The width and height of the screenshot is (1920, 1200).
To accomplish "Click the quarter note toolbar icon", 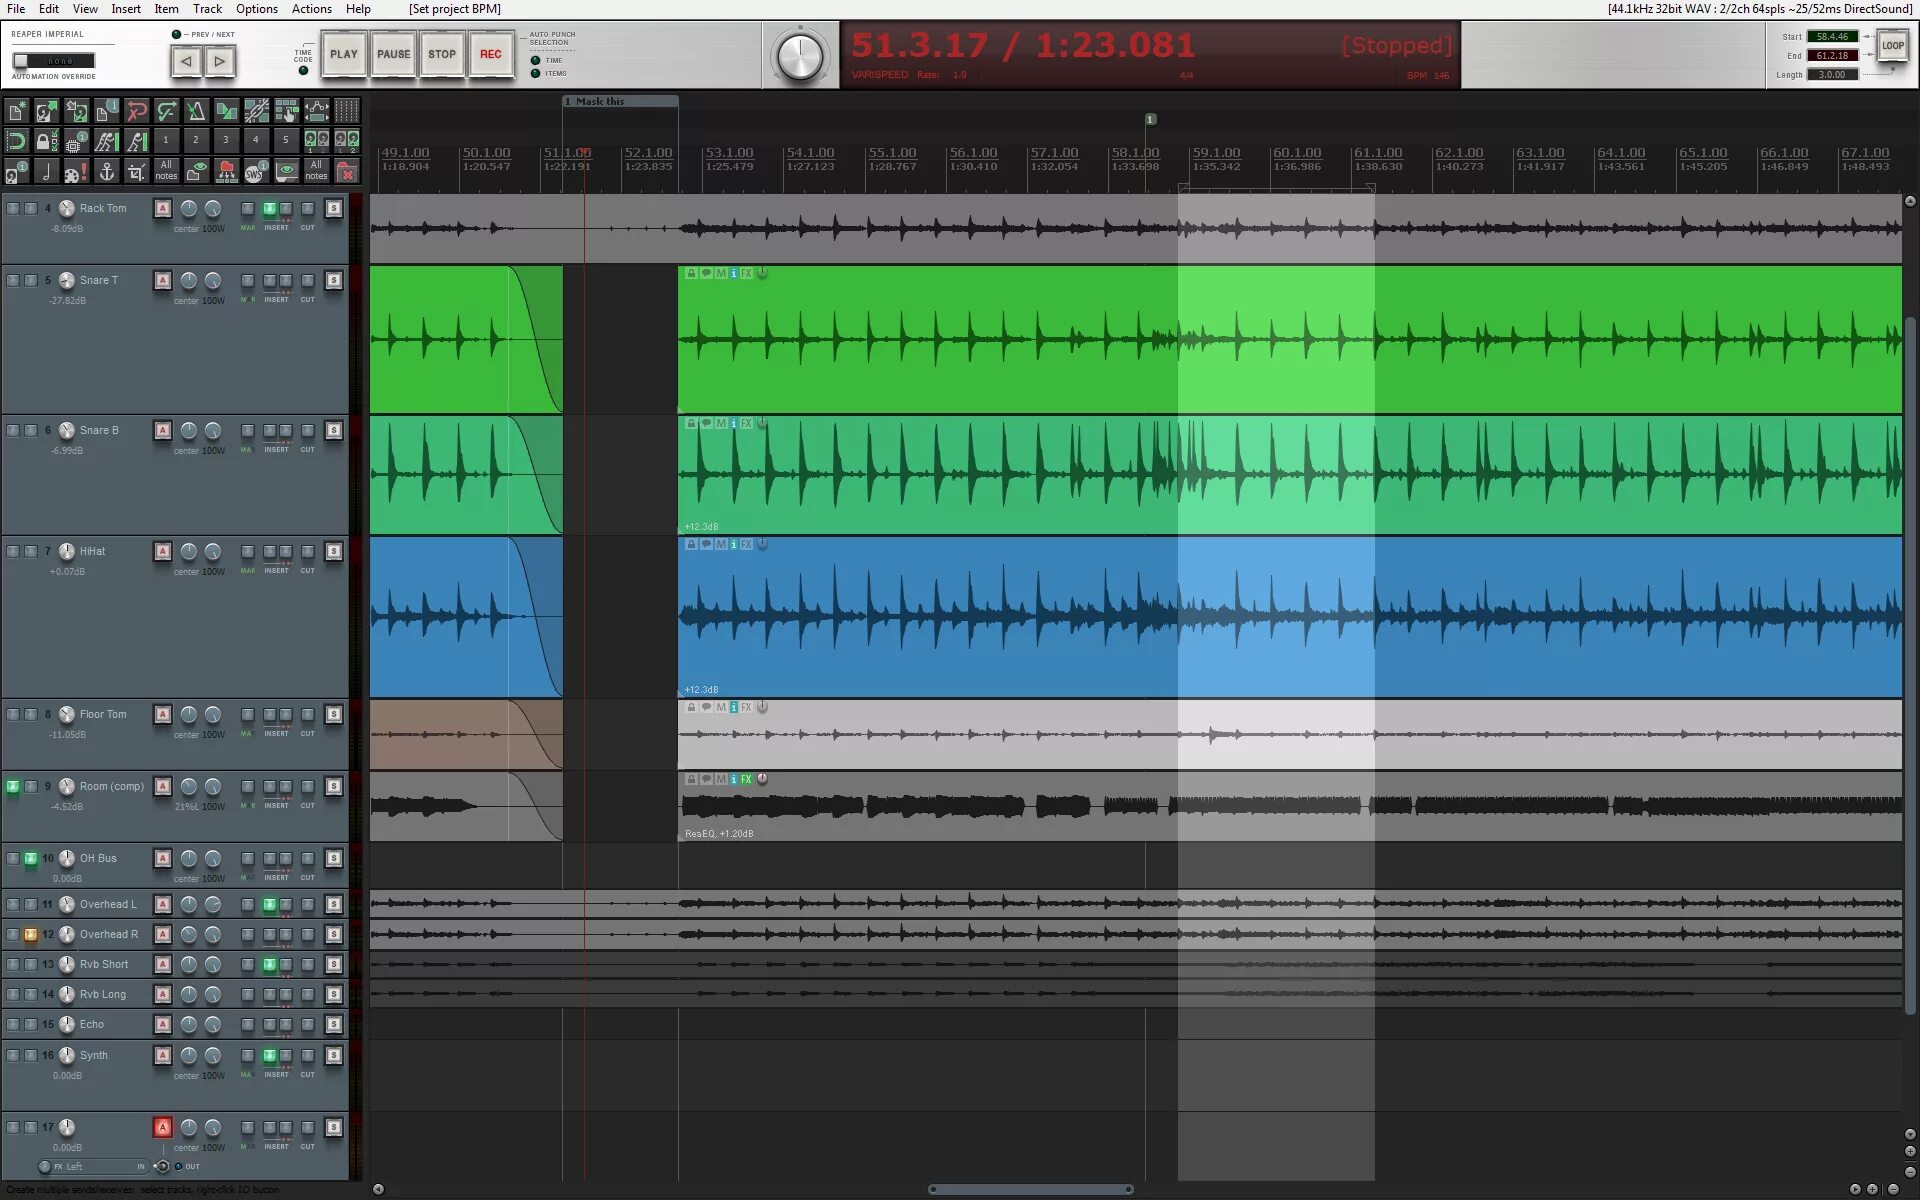I will coord(46,171).
